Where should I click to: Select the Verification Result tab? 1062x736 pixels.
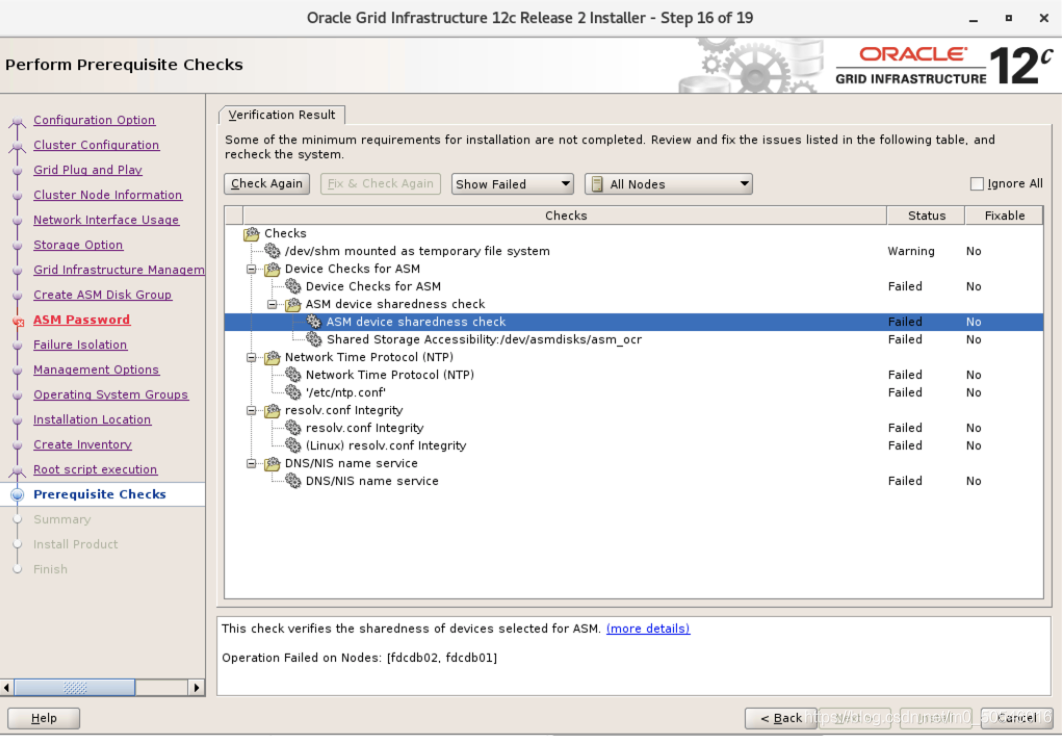tap(282, 115)
